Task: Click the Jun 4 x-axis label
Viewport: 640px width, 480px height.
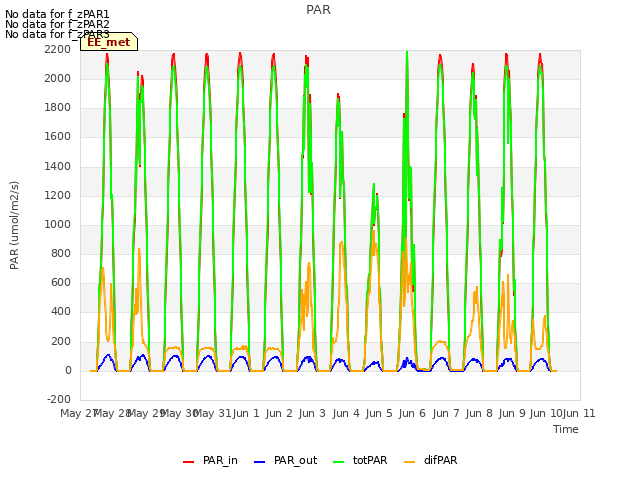Action: pos(346,413)
